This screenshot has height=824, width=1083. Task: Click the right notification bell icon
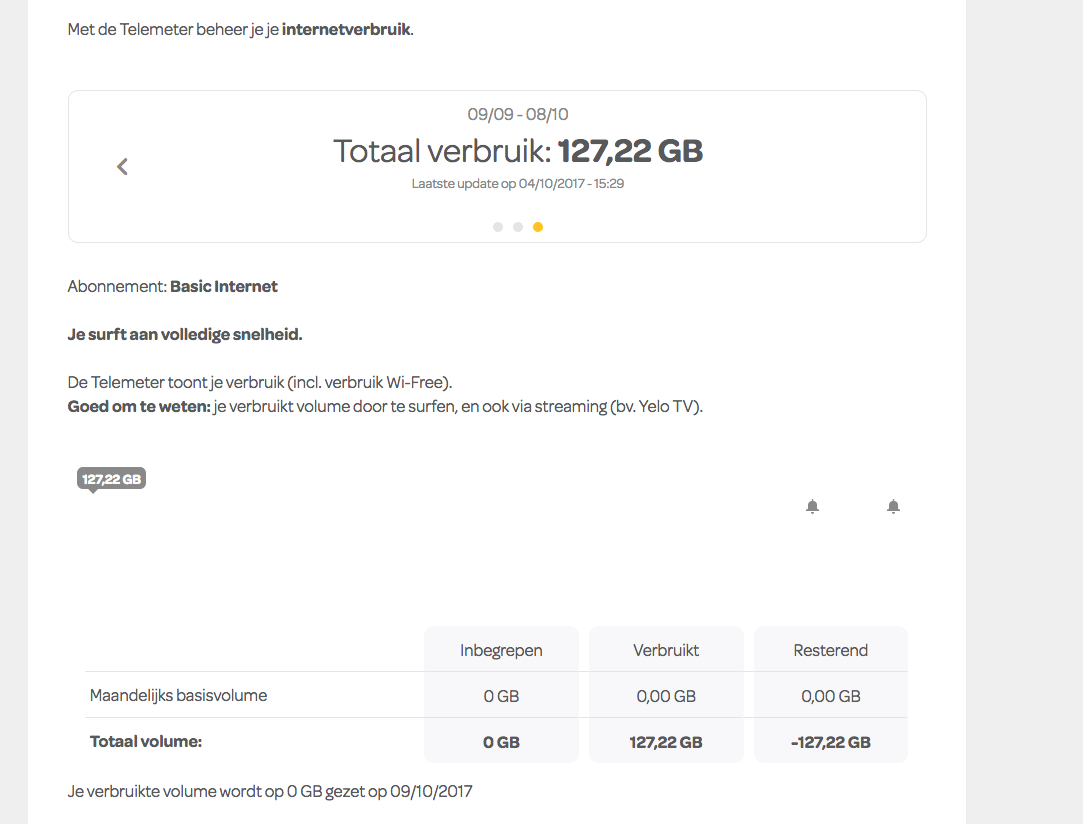tap(893, 506)
